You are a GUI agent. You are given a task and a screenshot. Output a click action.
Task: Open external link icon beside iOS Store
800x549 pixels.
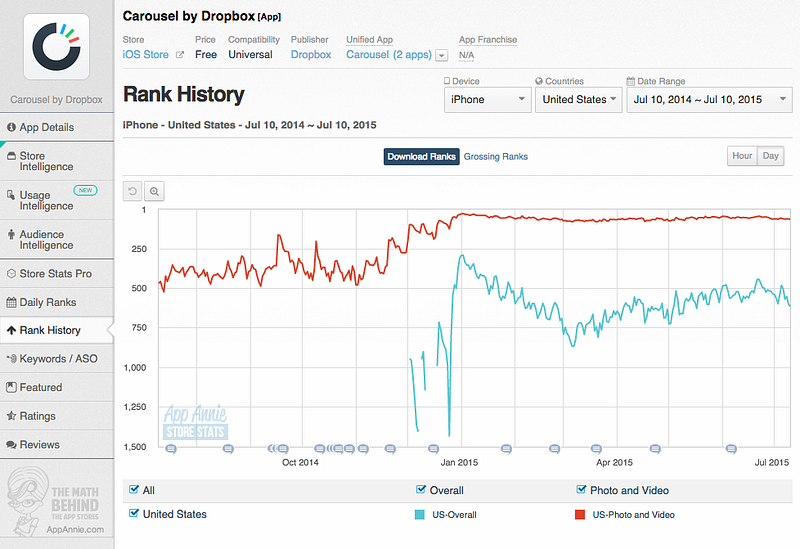coord(180,55)
